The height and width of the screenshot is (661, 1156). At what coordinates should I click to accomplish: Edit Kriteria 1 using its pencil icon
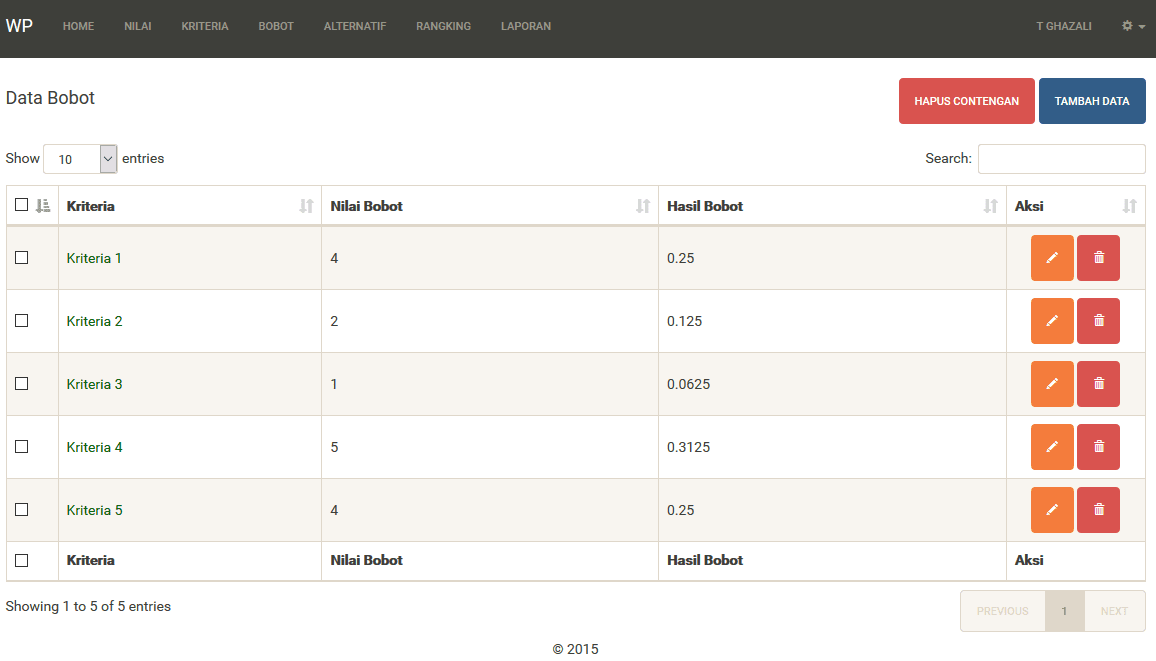1052,258
